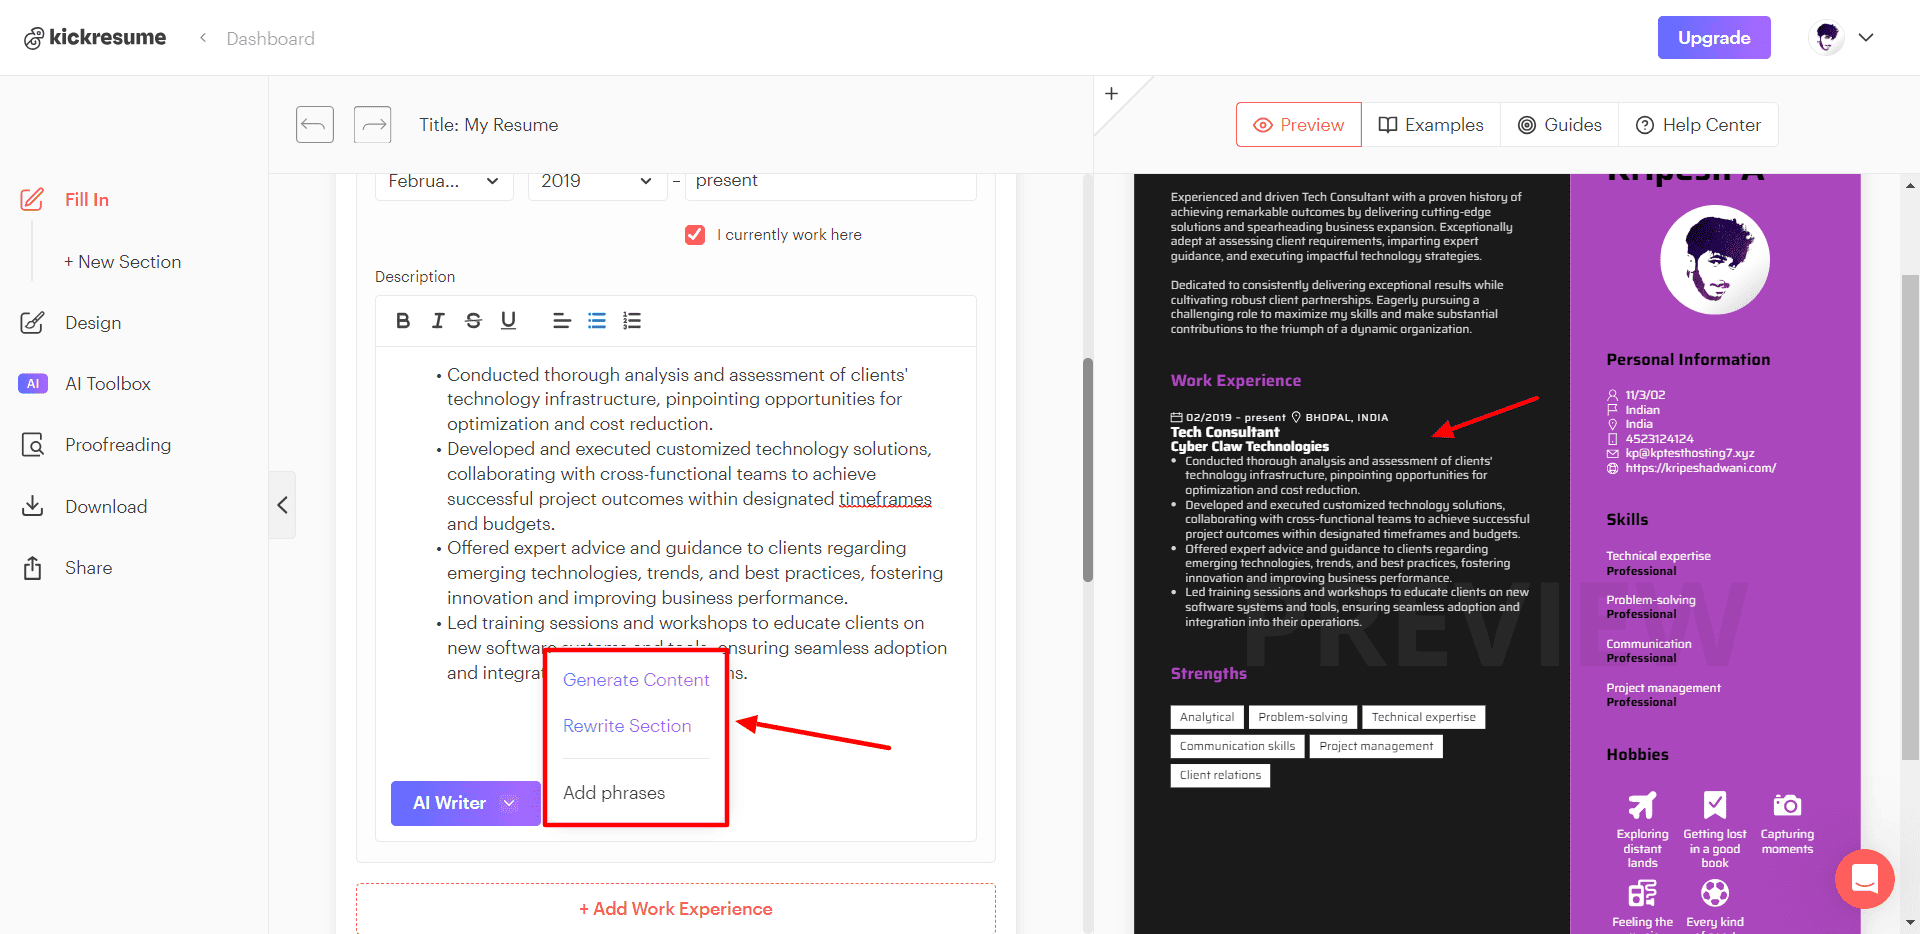This screenshot has width=1920, height=934.
Task: Click the airplane hobby icon
Action: 1642,805
